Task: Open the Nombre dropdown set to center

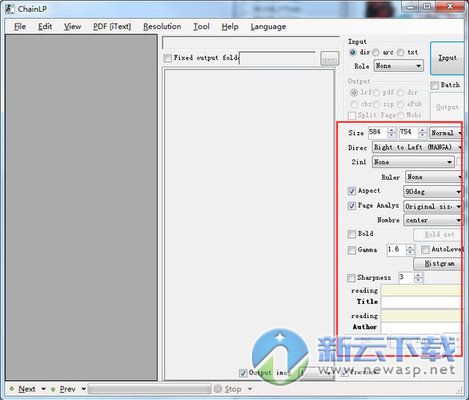Action: [x=432, y=220]
